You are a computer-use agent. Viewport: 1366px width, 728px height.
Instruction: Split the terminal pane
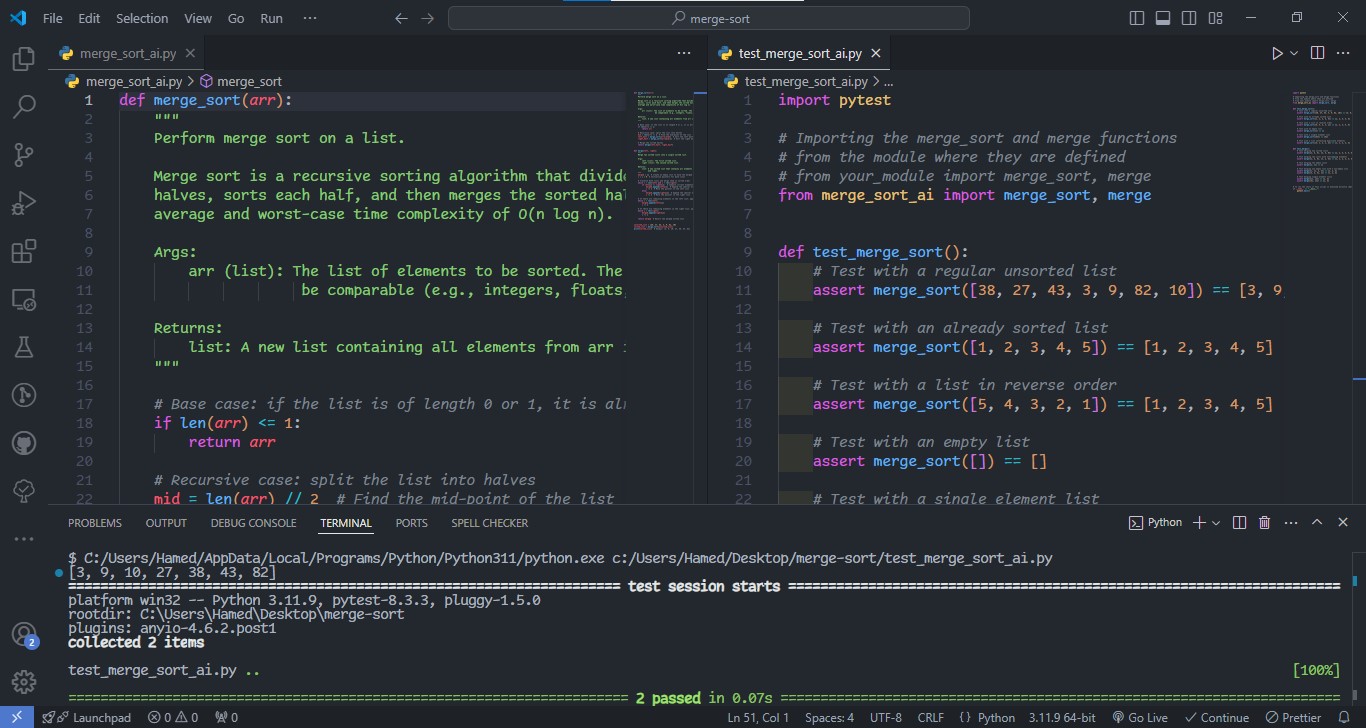[1240, 523]
